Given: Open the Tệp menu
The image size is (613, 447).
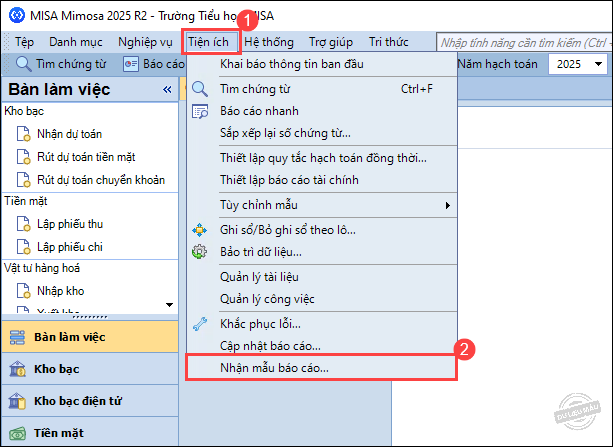Looking at the screenshot, I should click(x=24, y=42).
